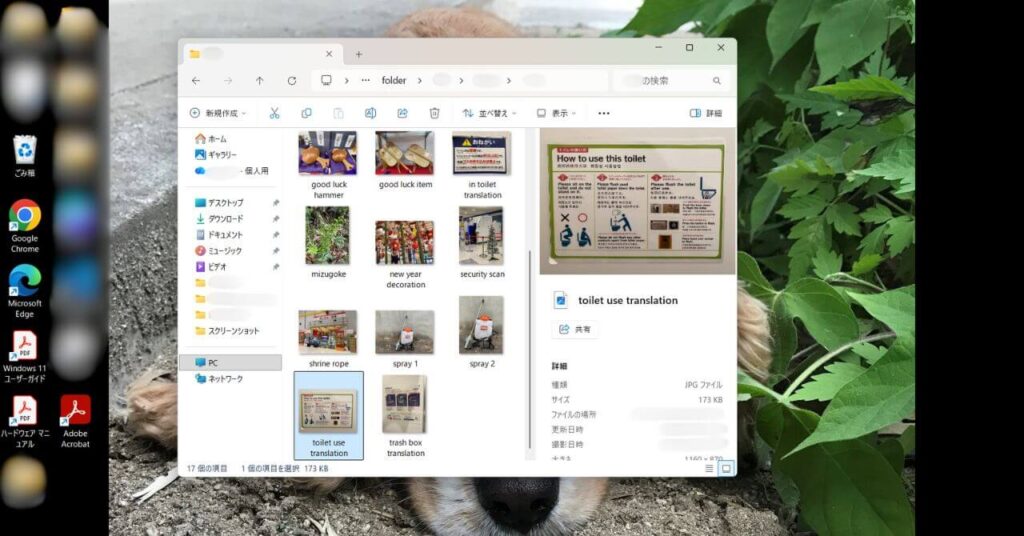Select ネットワーク in the navigation pane
1024x536 pixels.
[x=219, y=379]
